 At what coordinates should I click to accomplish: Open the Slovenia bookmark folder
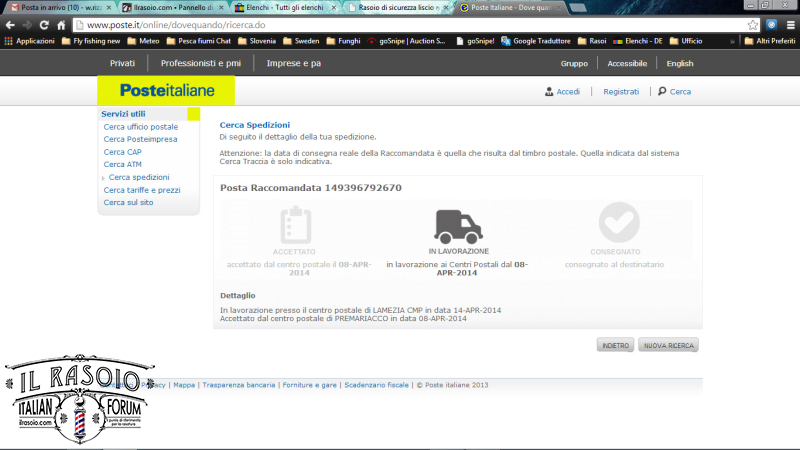pyautogui.click(x=257, y=41)
